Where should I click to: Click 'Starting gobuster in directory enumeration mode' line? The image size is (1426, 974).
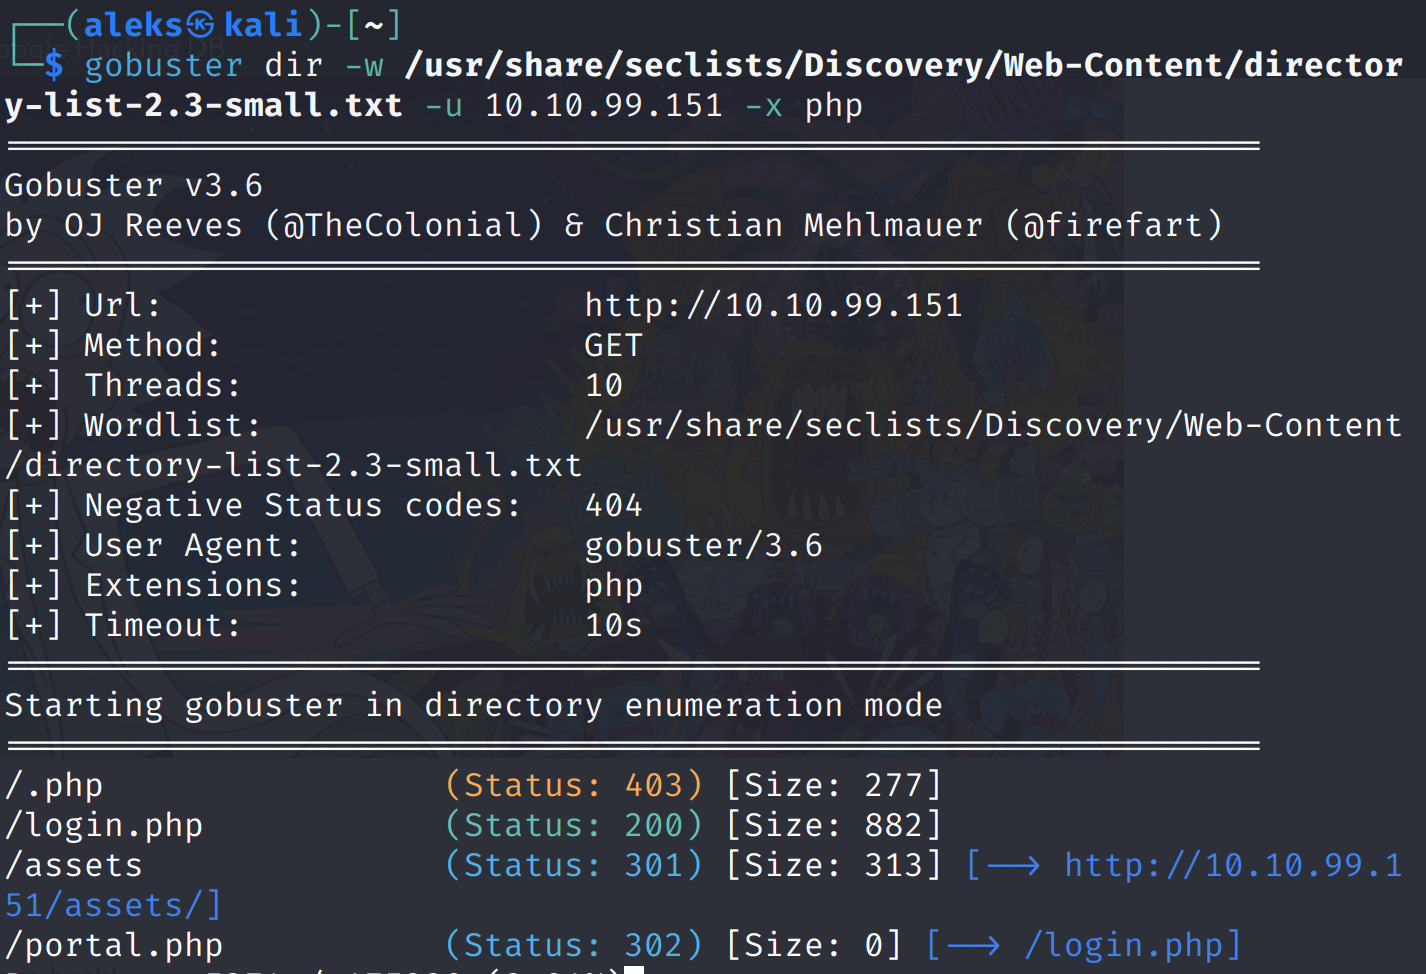point(474,706)
